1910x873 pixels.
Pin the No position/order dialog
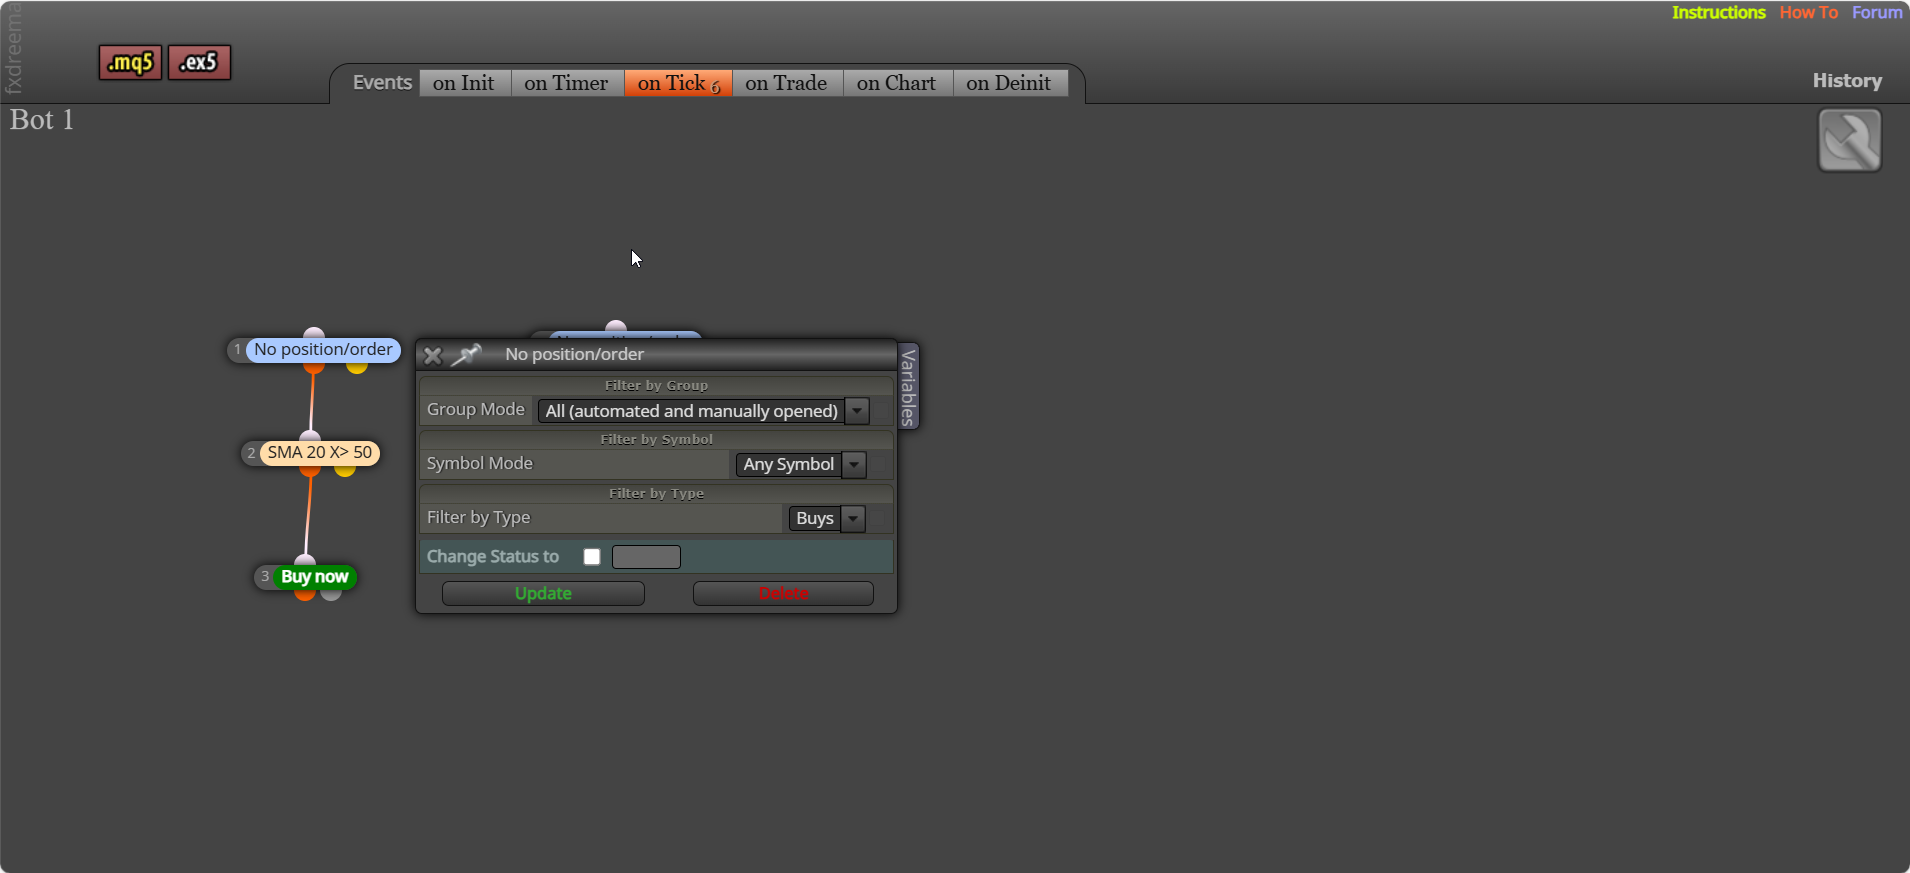point(466,354)
